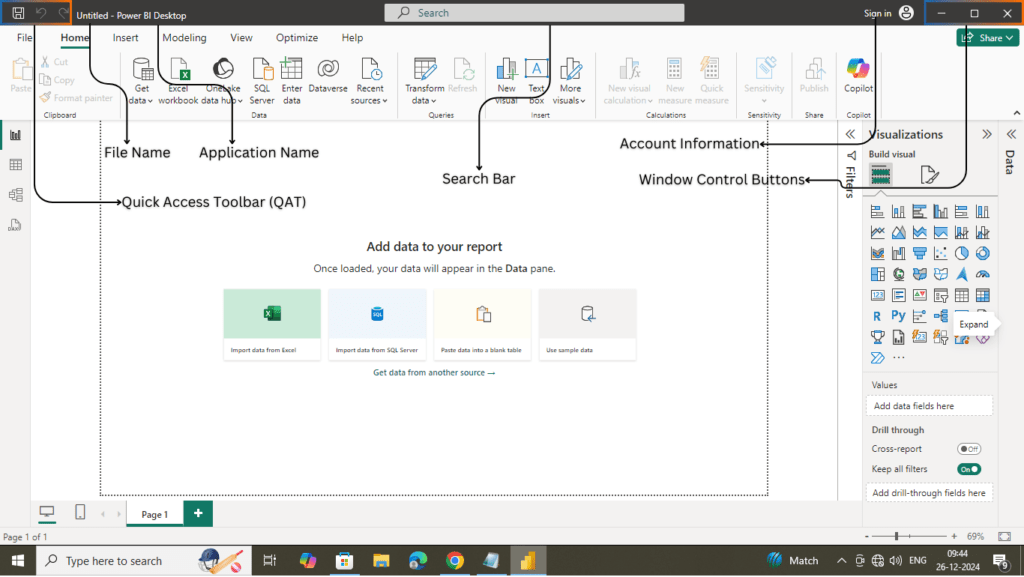The image size is (1024, 577).
Task: Open the File menu
Action: click(24, 38)
